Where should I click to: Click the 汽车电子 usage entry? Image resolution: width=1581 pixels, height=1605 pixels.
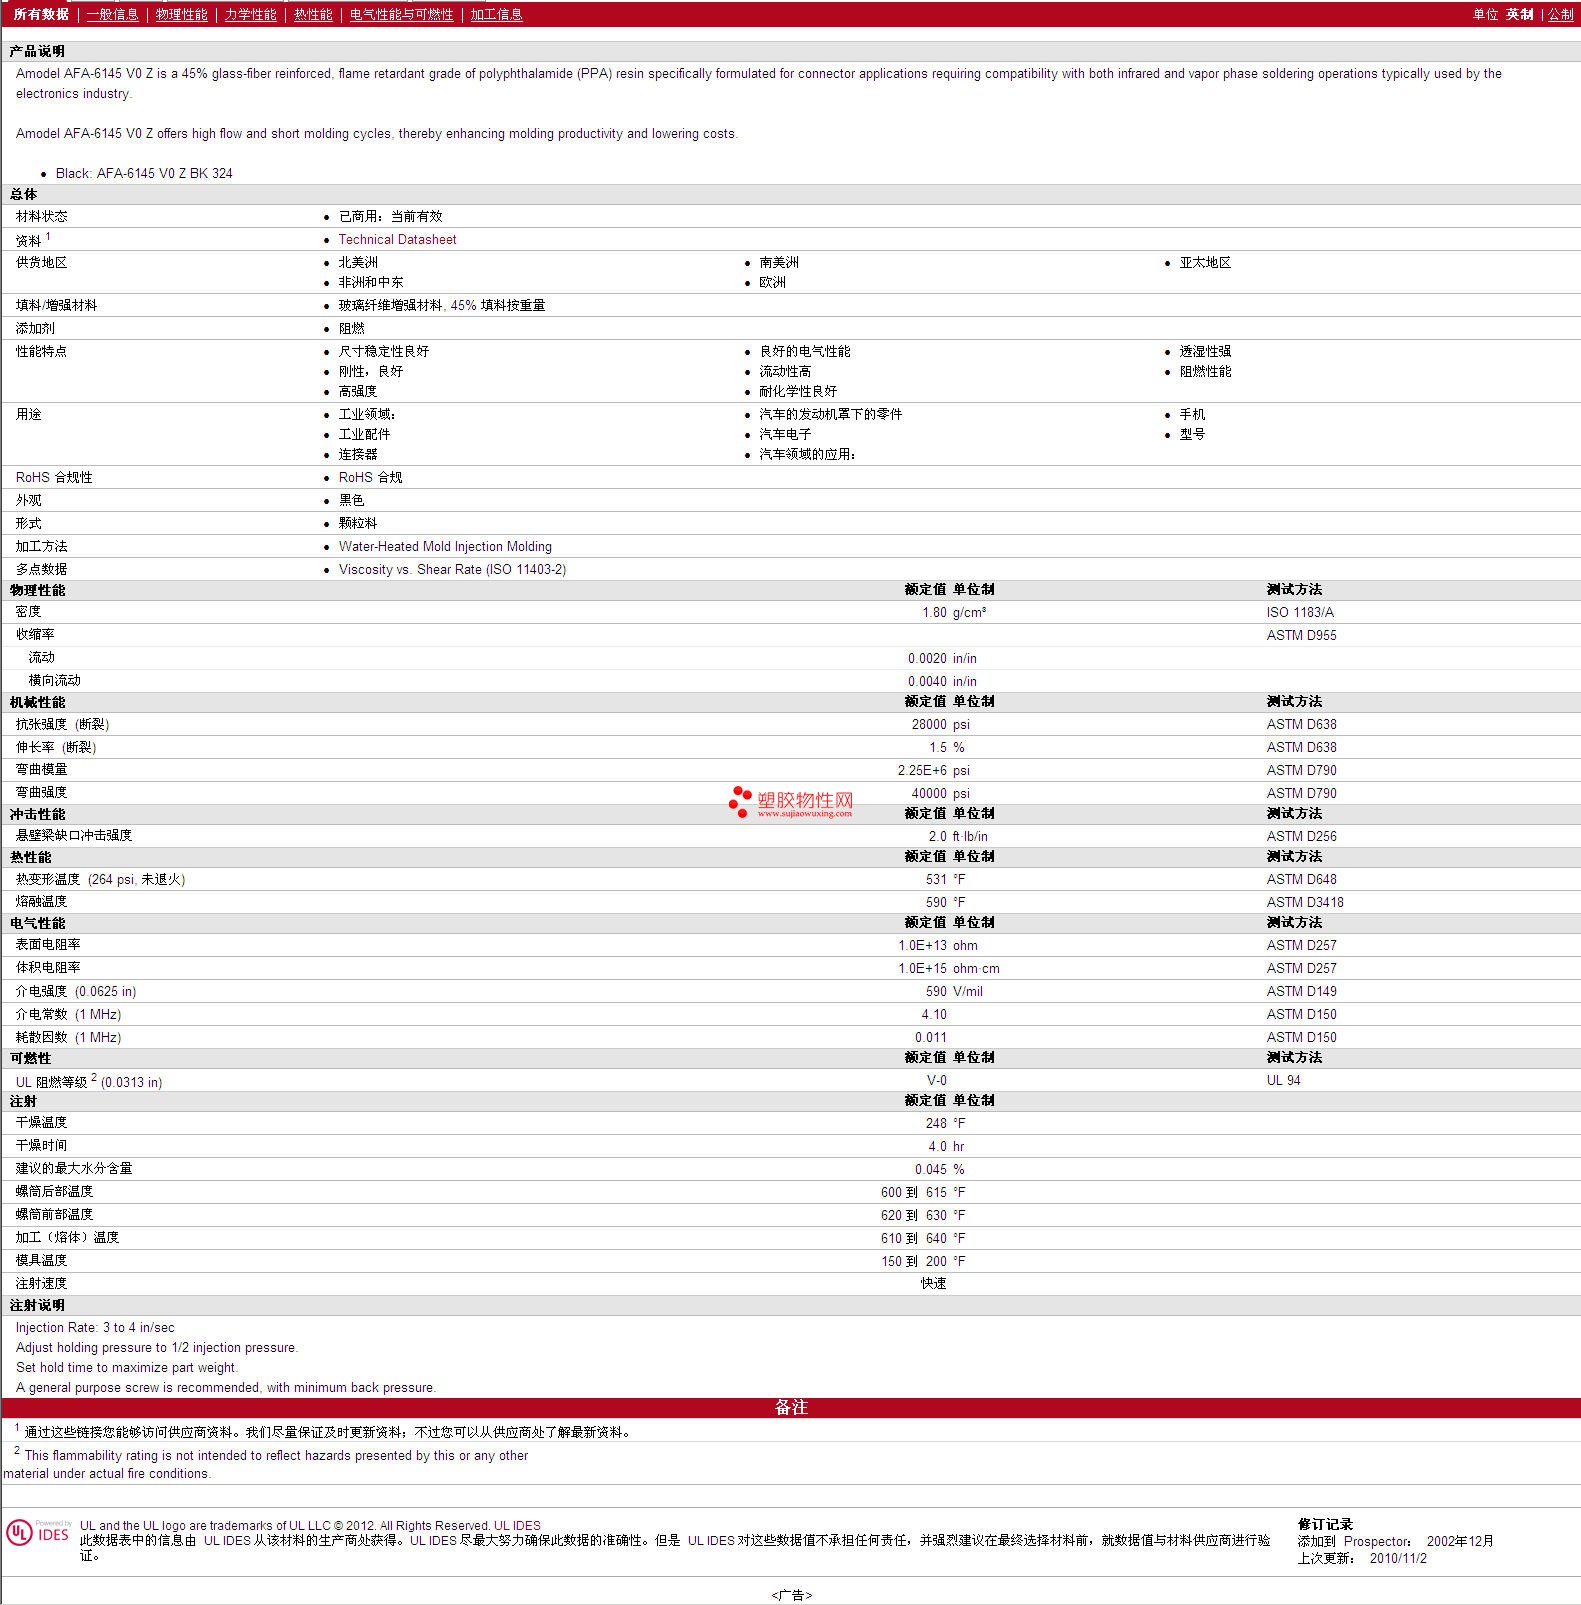click(x=785, y=435)
